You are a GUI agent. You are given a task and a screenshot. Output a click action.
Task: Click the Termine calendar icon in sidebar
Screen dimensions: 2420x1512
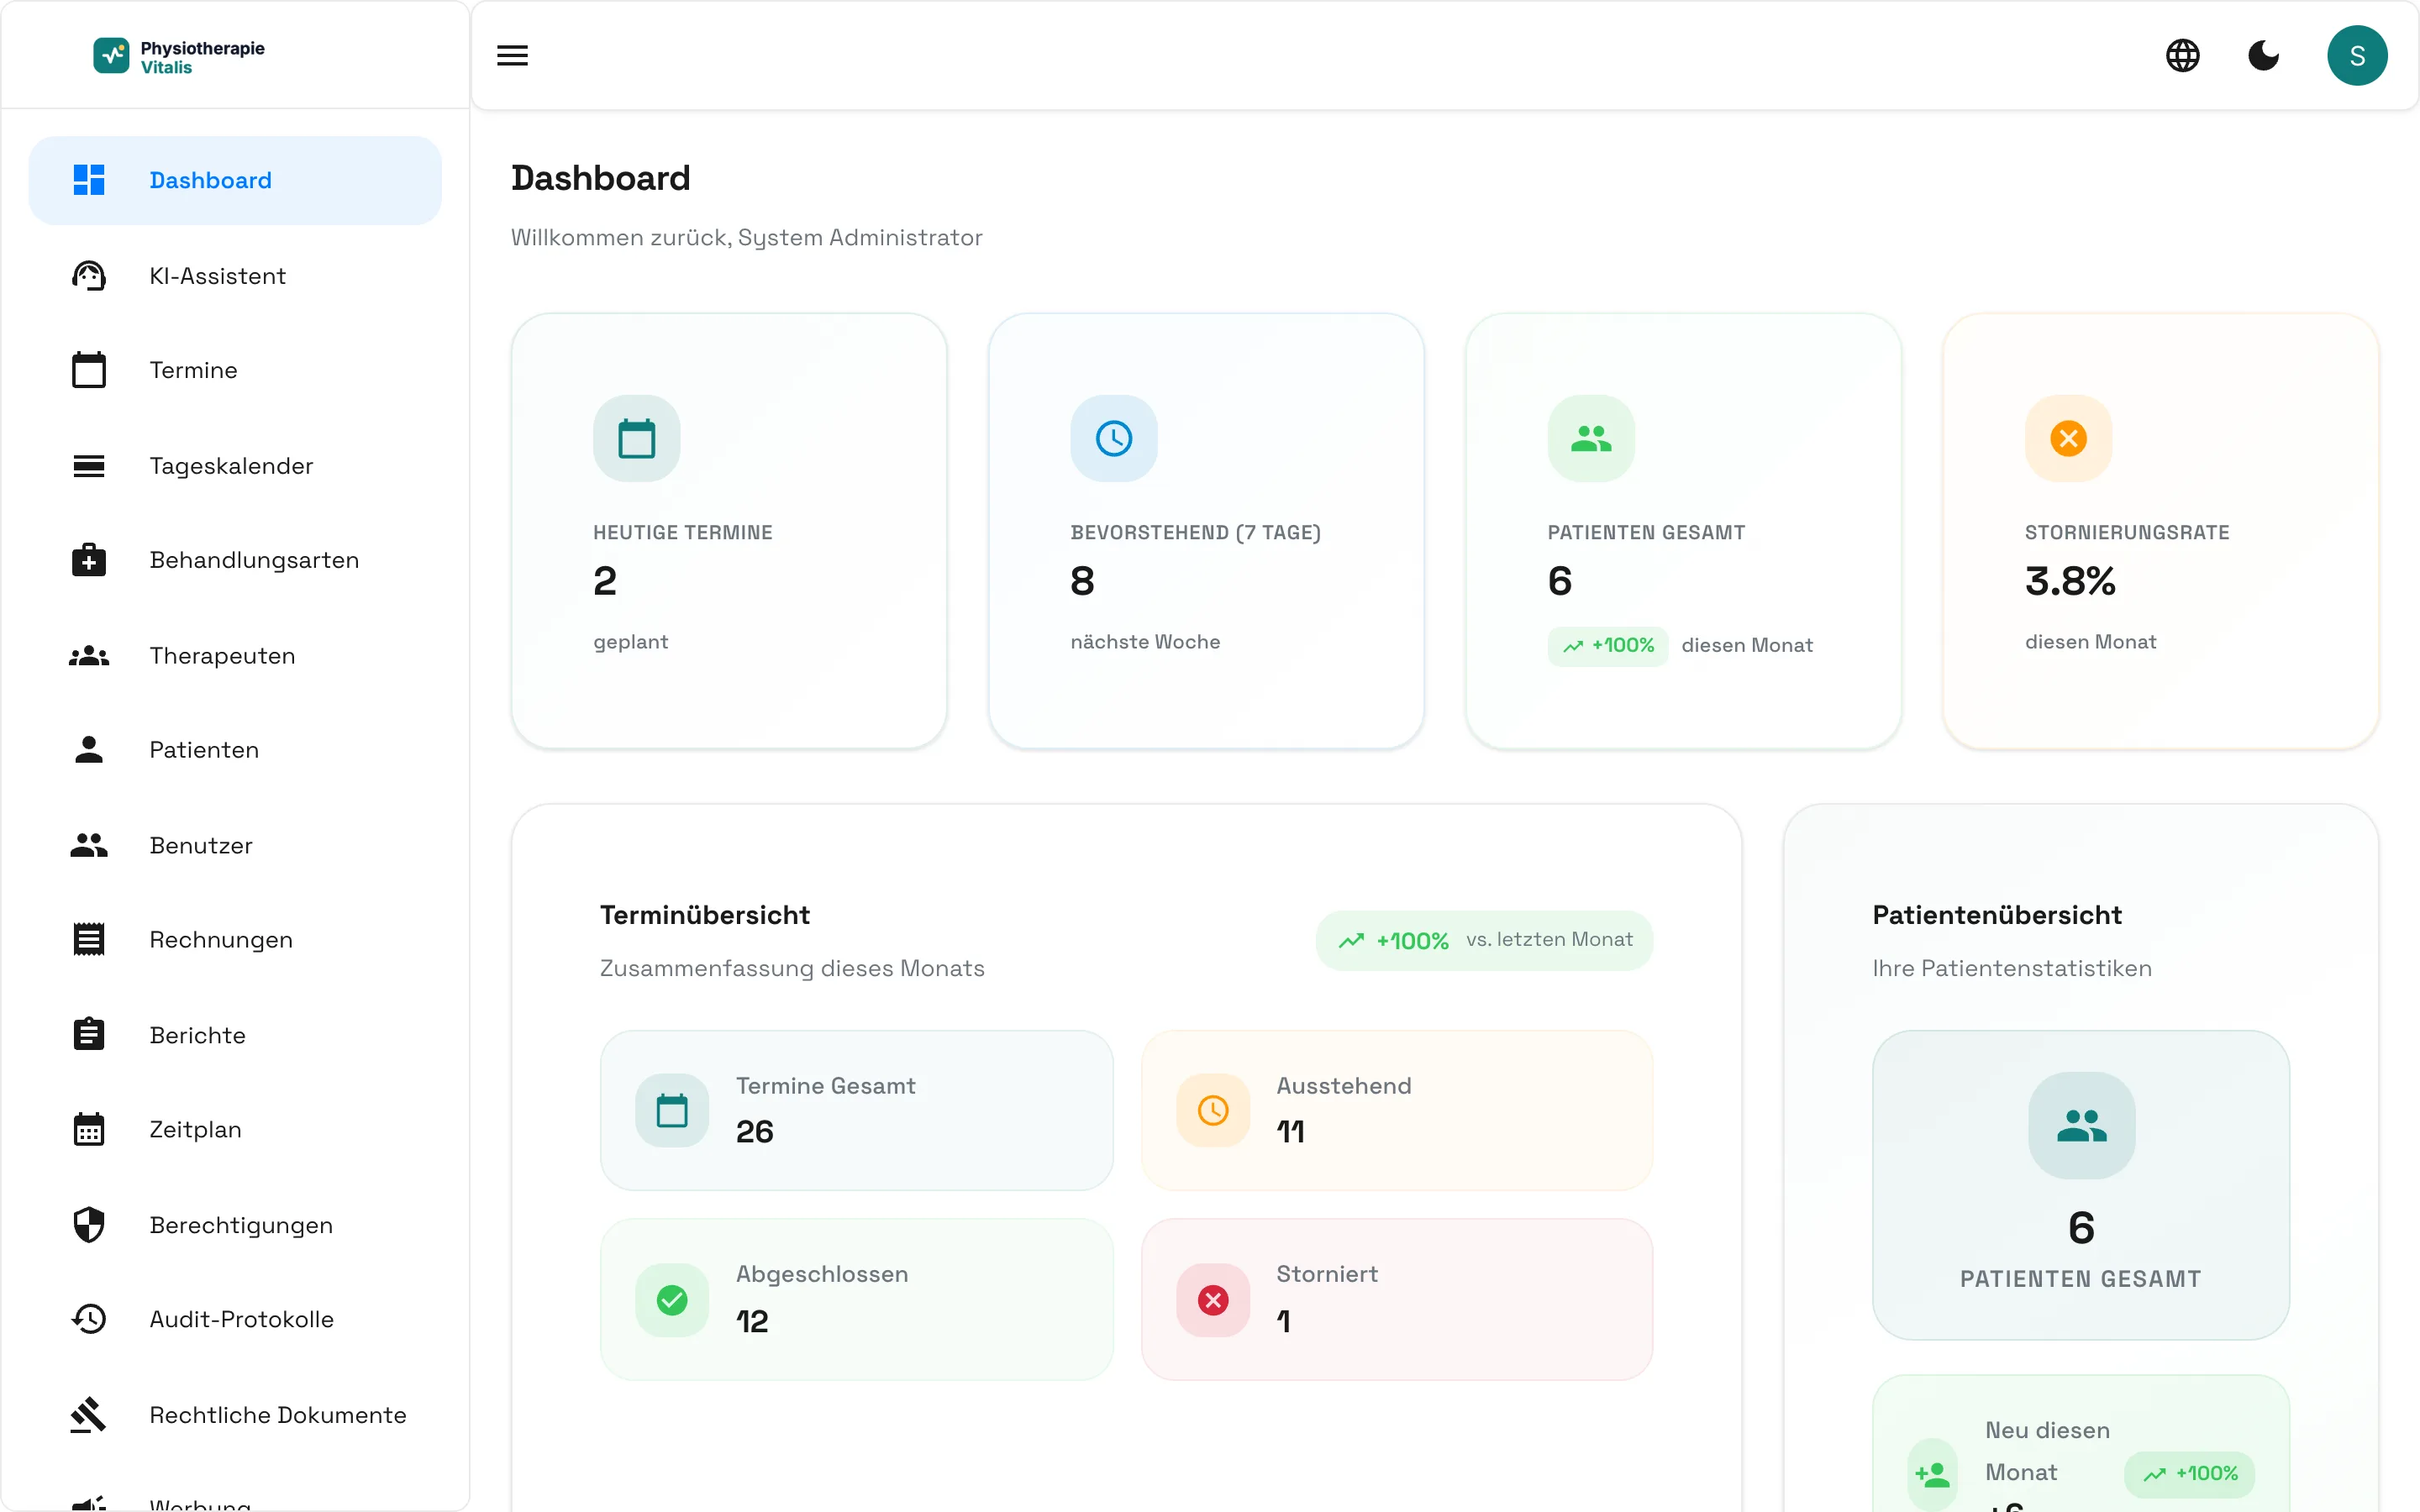click(x=89, y=370)
